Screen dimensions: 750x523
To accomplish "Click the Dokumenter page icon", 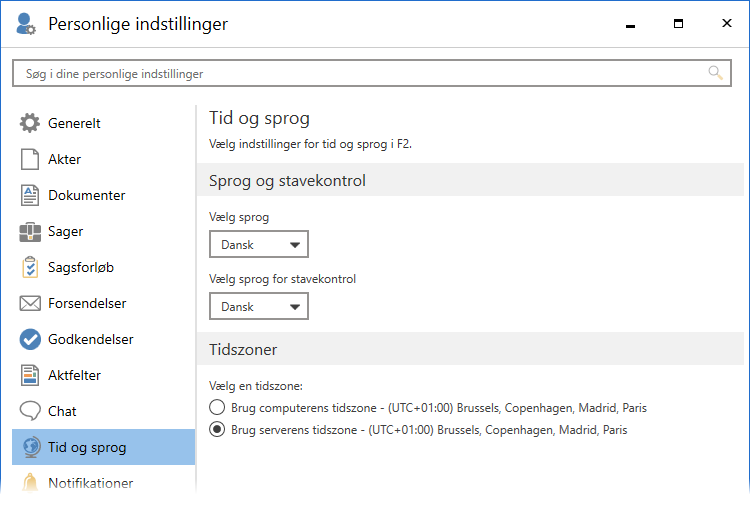I will (x=30, y=196).
